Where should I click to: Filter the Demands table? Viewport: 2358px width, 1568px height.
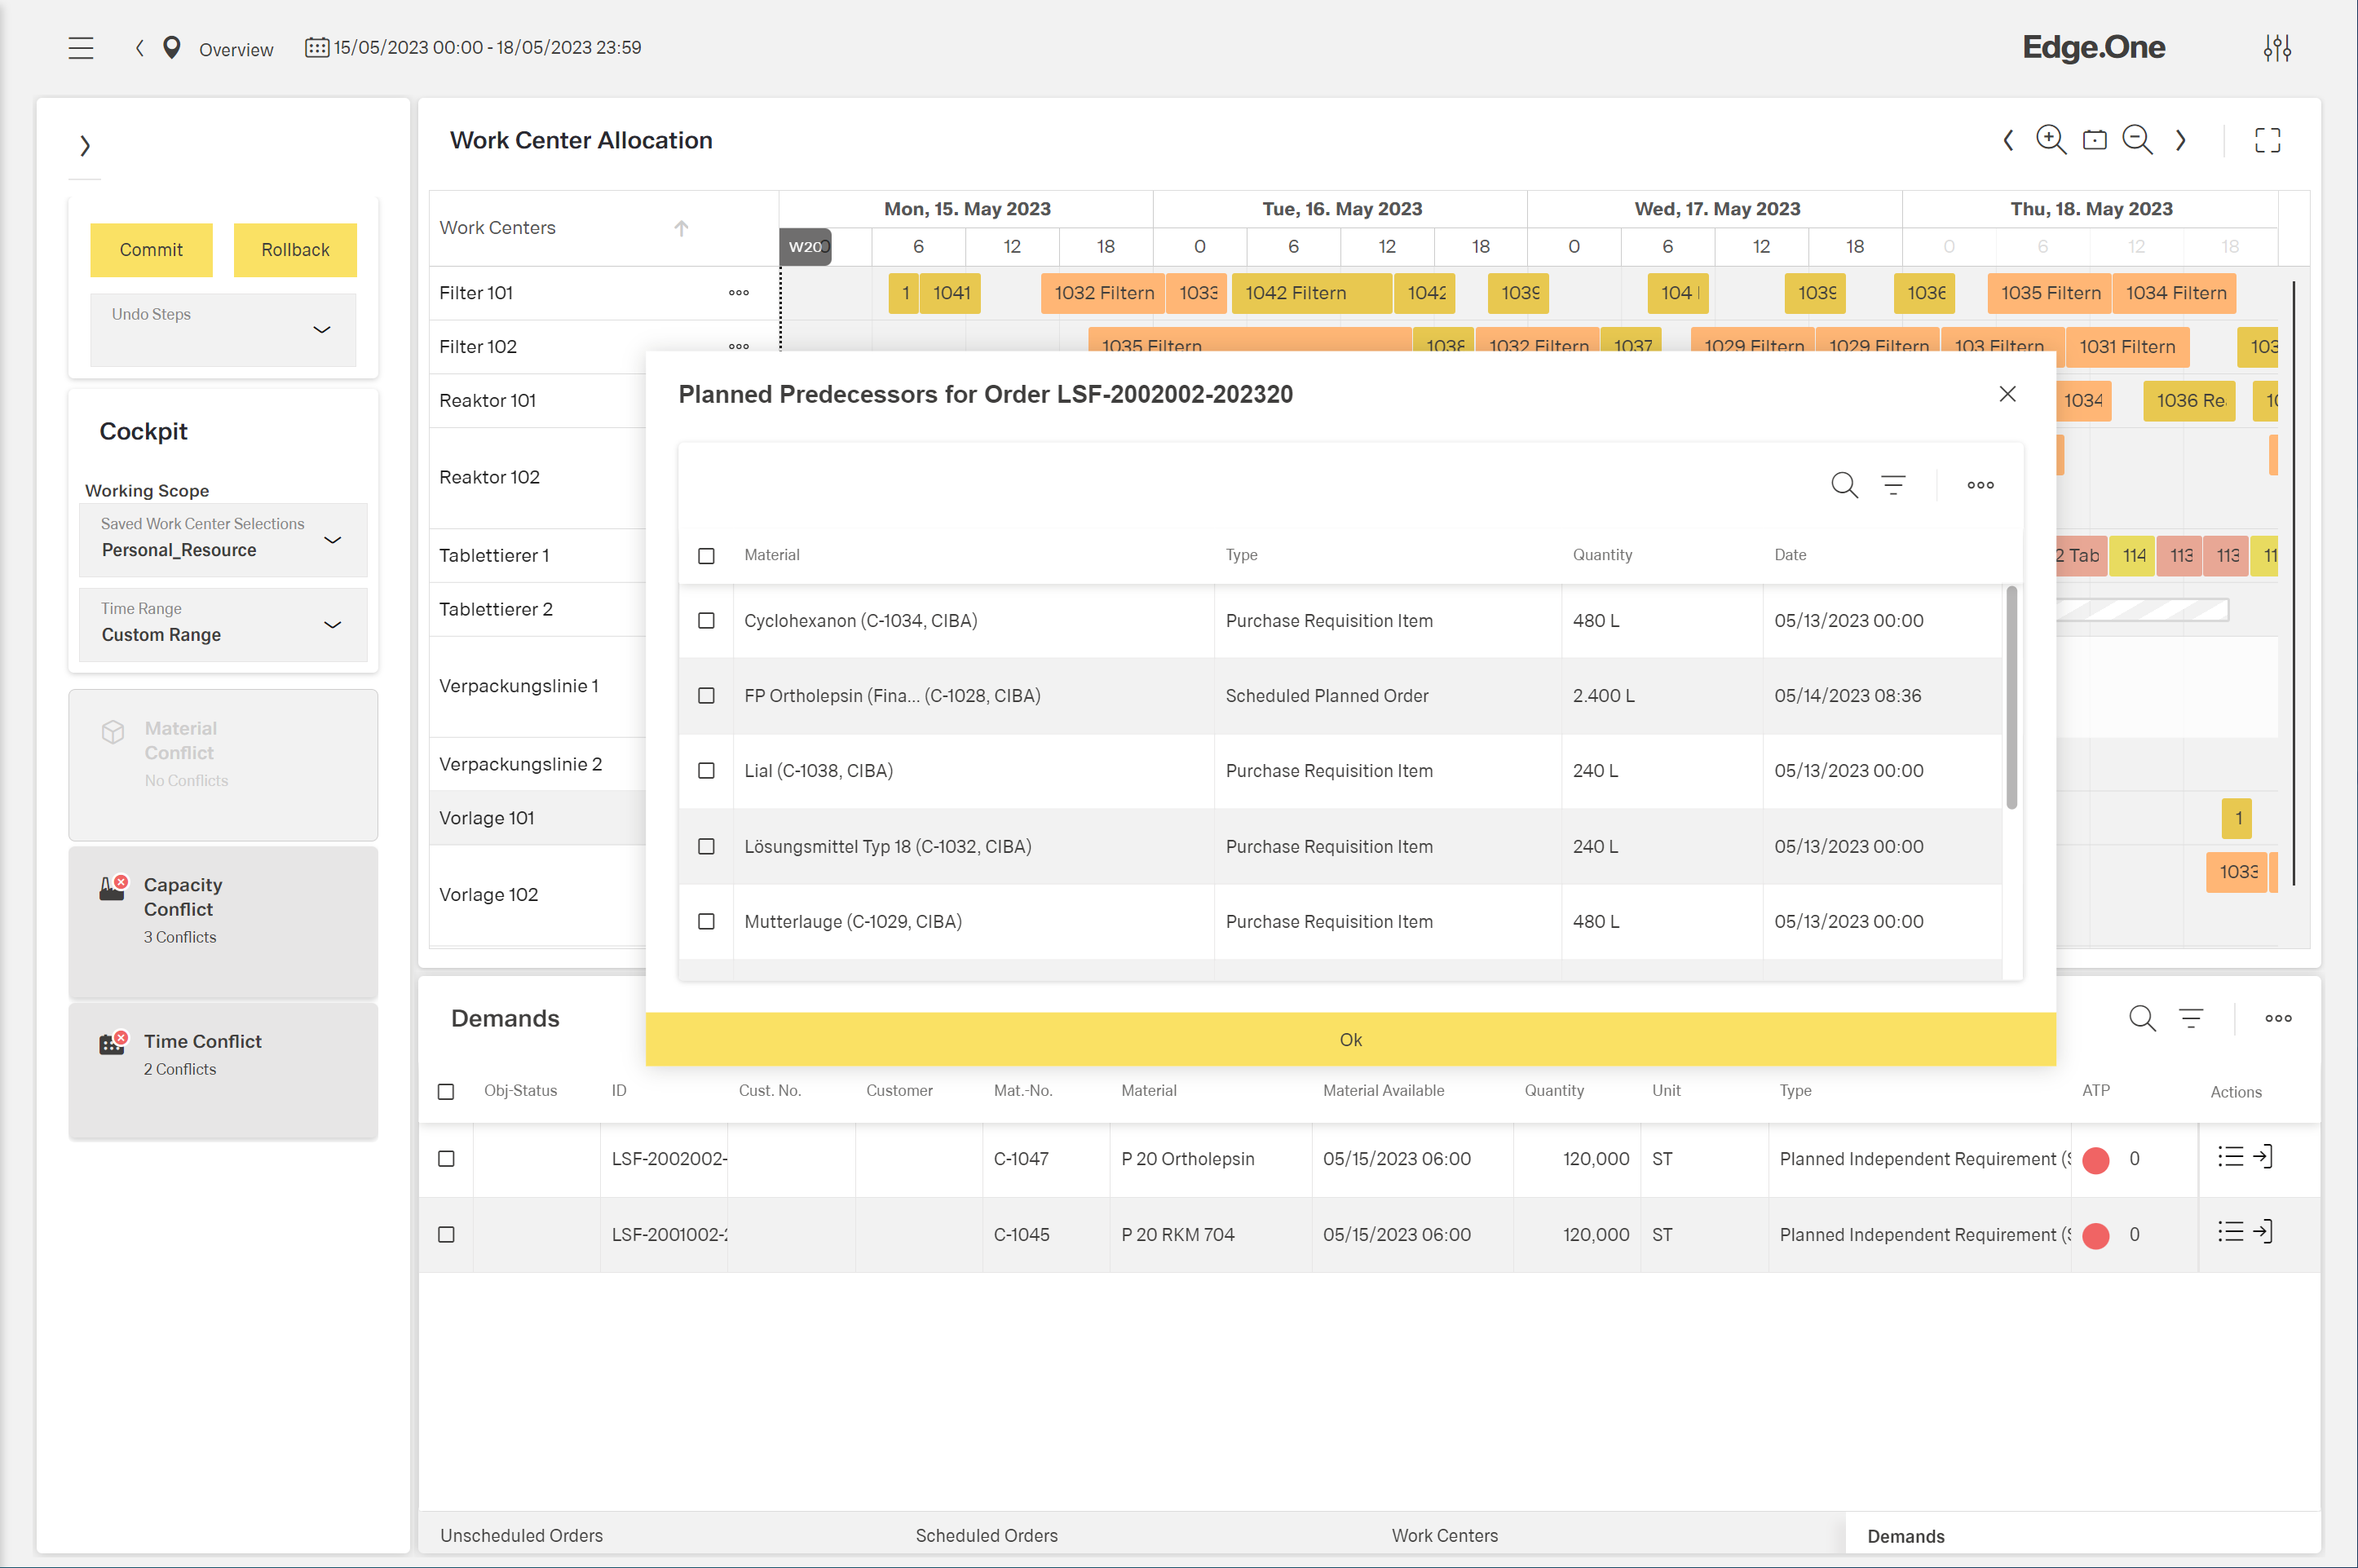pyautogui.click(x=2191, y=1018)
